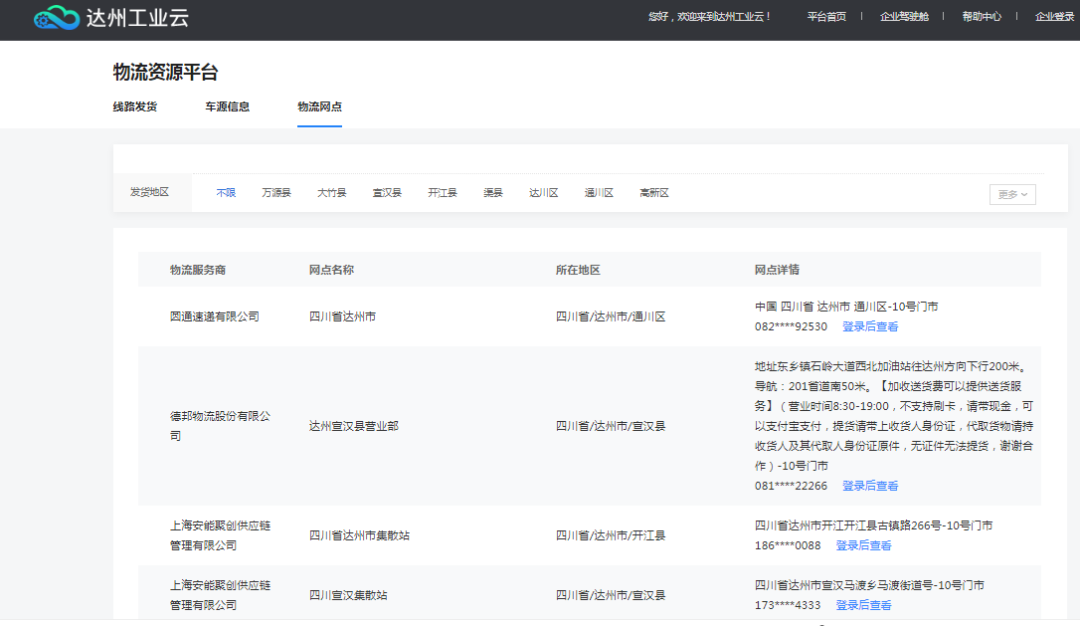Viewport: 1080px width, 626px height.
Task: Select 通川区 in the region filter
Action: coord(599,193)
